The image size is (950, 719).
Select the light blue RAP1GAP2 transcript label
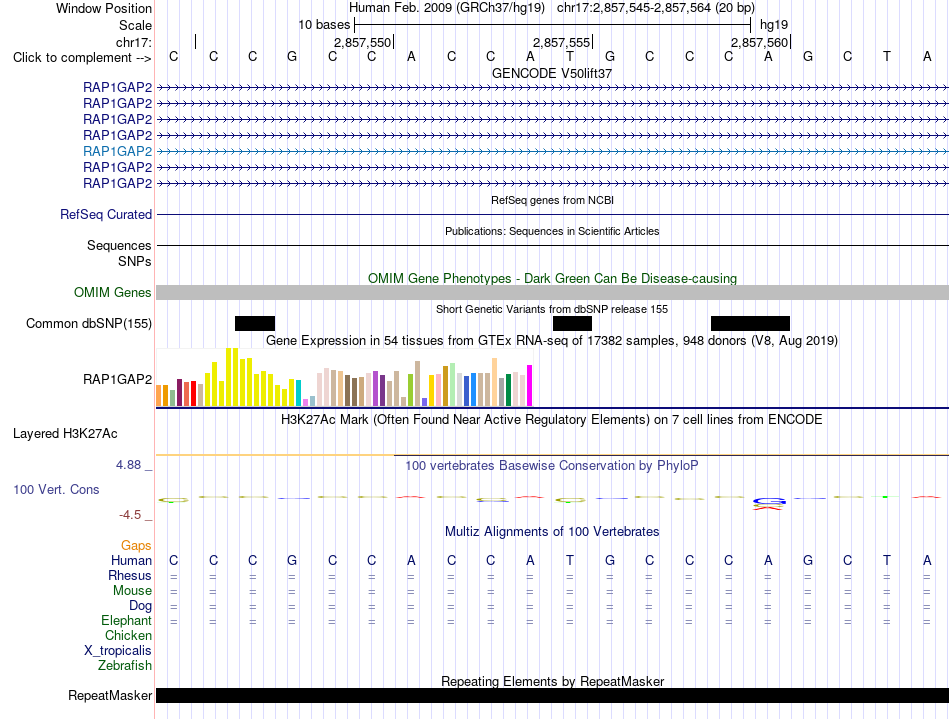(x=118, y=151)
